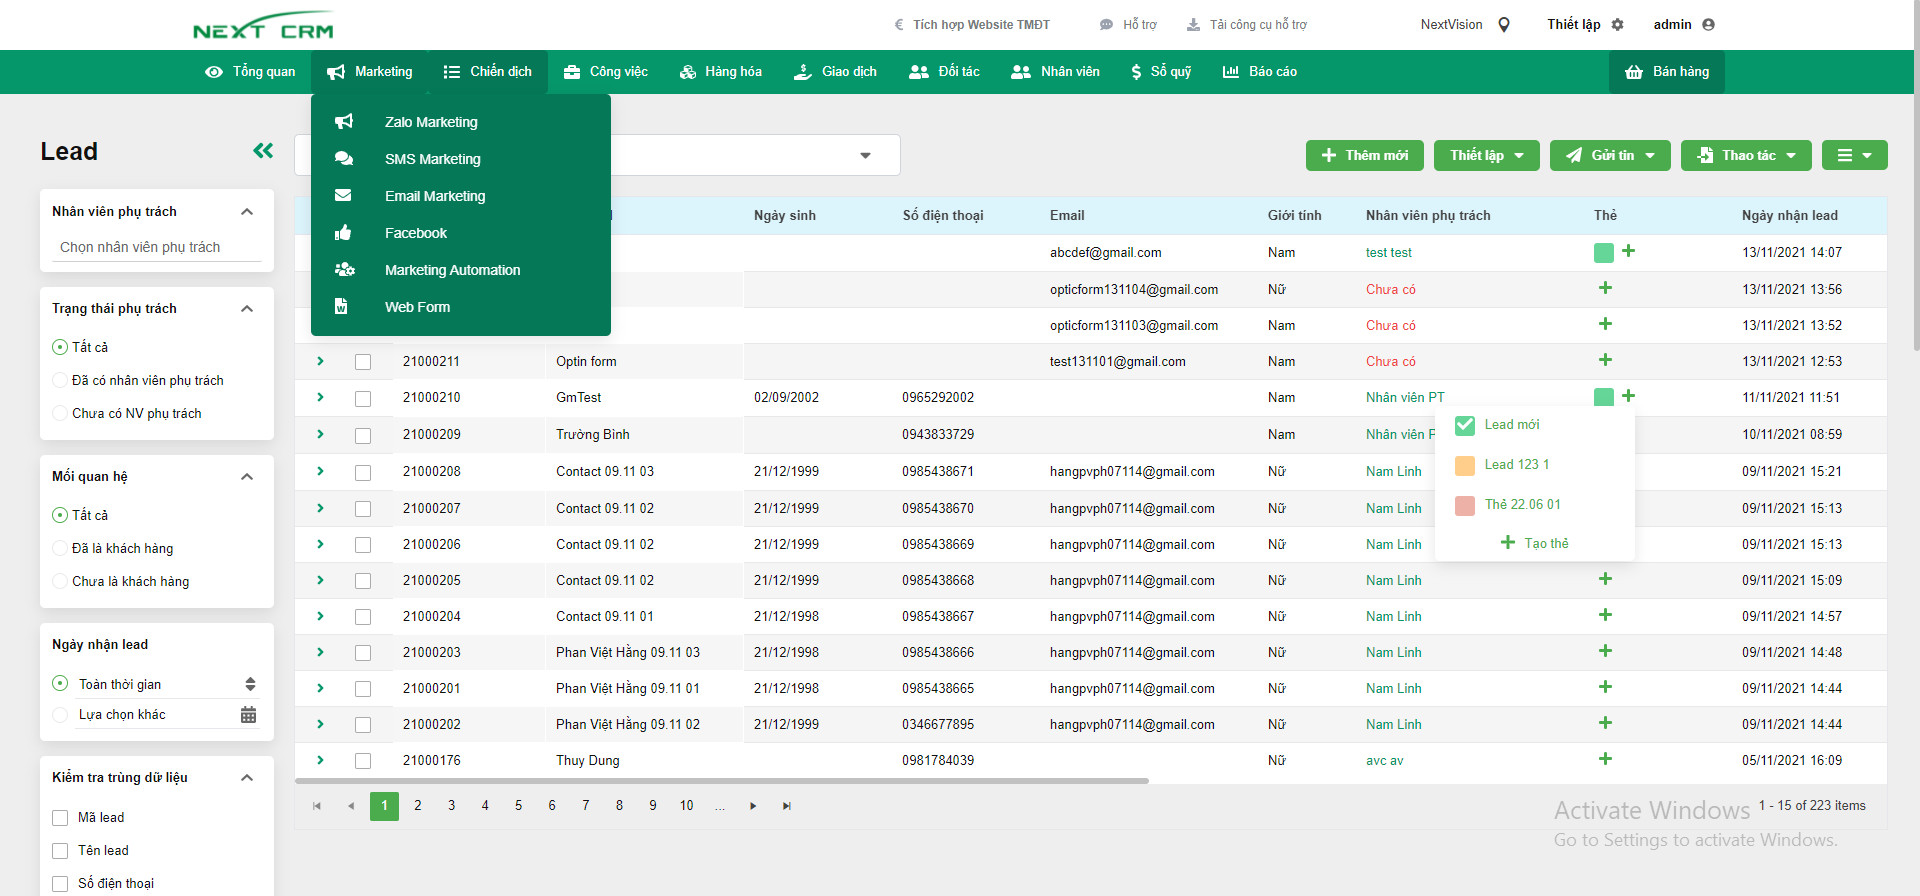Screen dimensions: 1920x896
Task: Click Tạo thẻ to create a tag
Action: point(1535,543)
